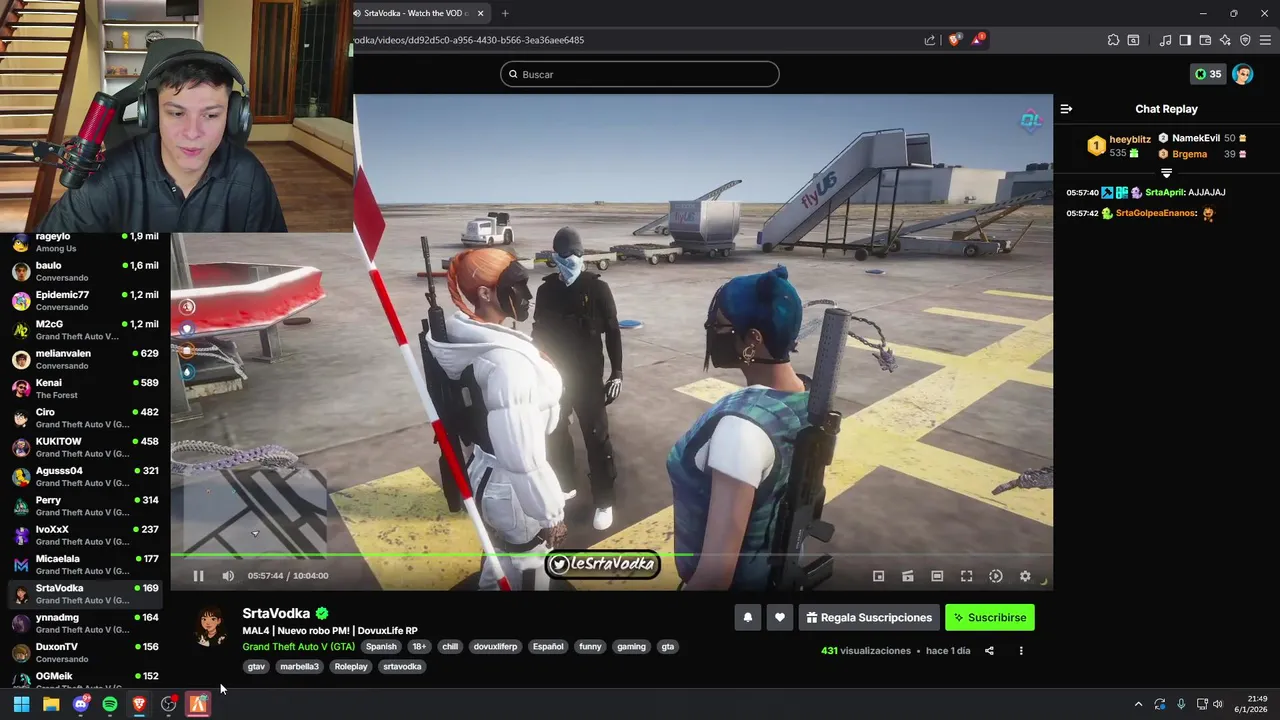Open media control music note icon
Image resolution: width=1280 pixels, height=720 pixels.
pyautogui.click(x=1165, y=40)
